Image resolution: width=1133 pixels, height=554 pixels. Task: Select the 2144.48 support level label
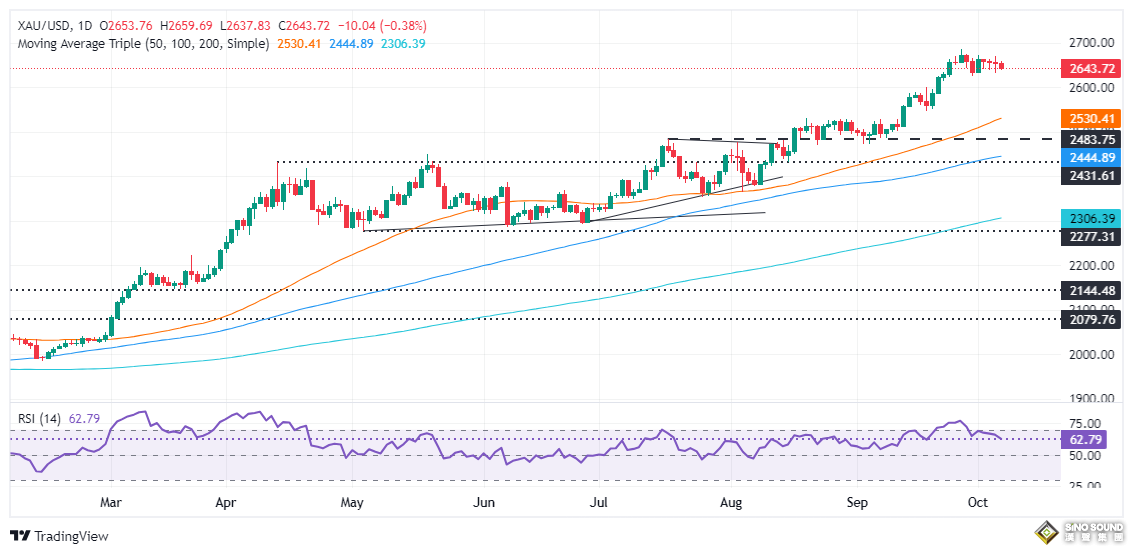(1094, 290)
